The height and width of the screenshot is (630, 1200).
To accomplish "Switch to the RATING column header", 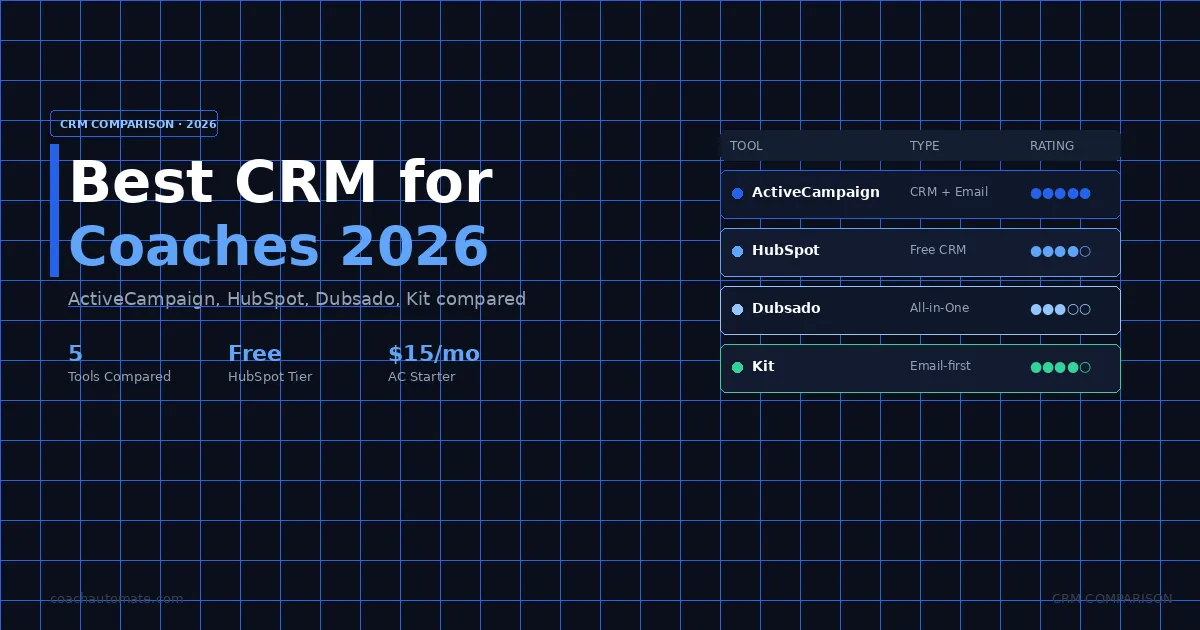I will pyautogui.click(x=1052, y=146).
